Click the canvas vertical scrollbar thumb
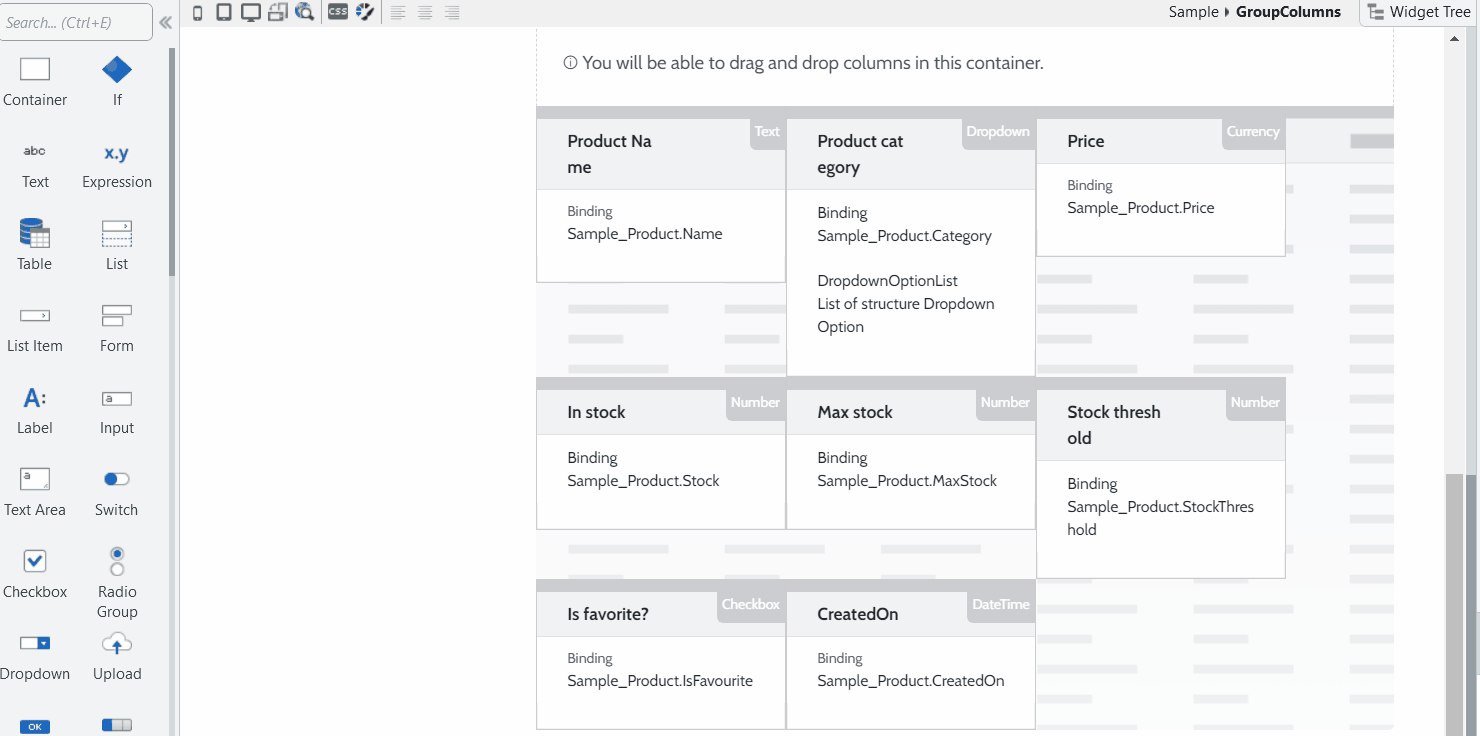 pos(1455,600)
